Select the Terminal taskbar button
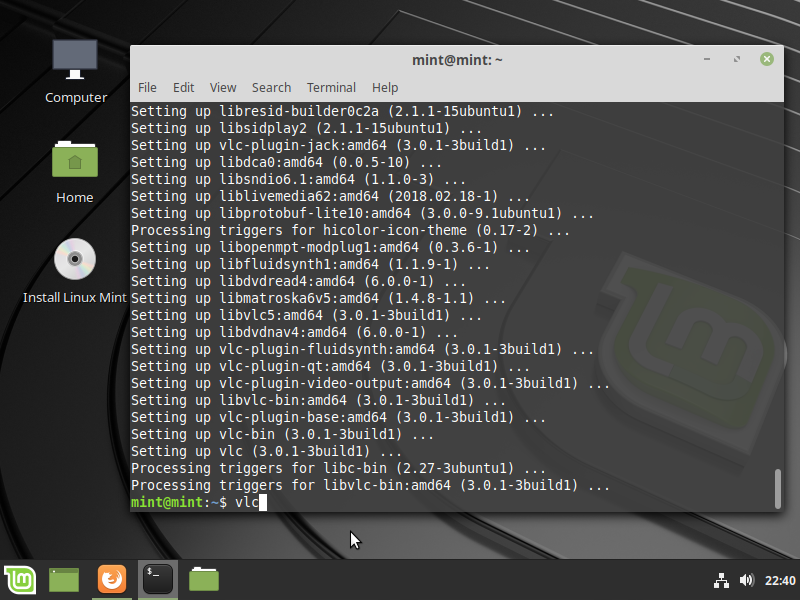The height and width of the screenshot is (600, 800). 158,579
